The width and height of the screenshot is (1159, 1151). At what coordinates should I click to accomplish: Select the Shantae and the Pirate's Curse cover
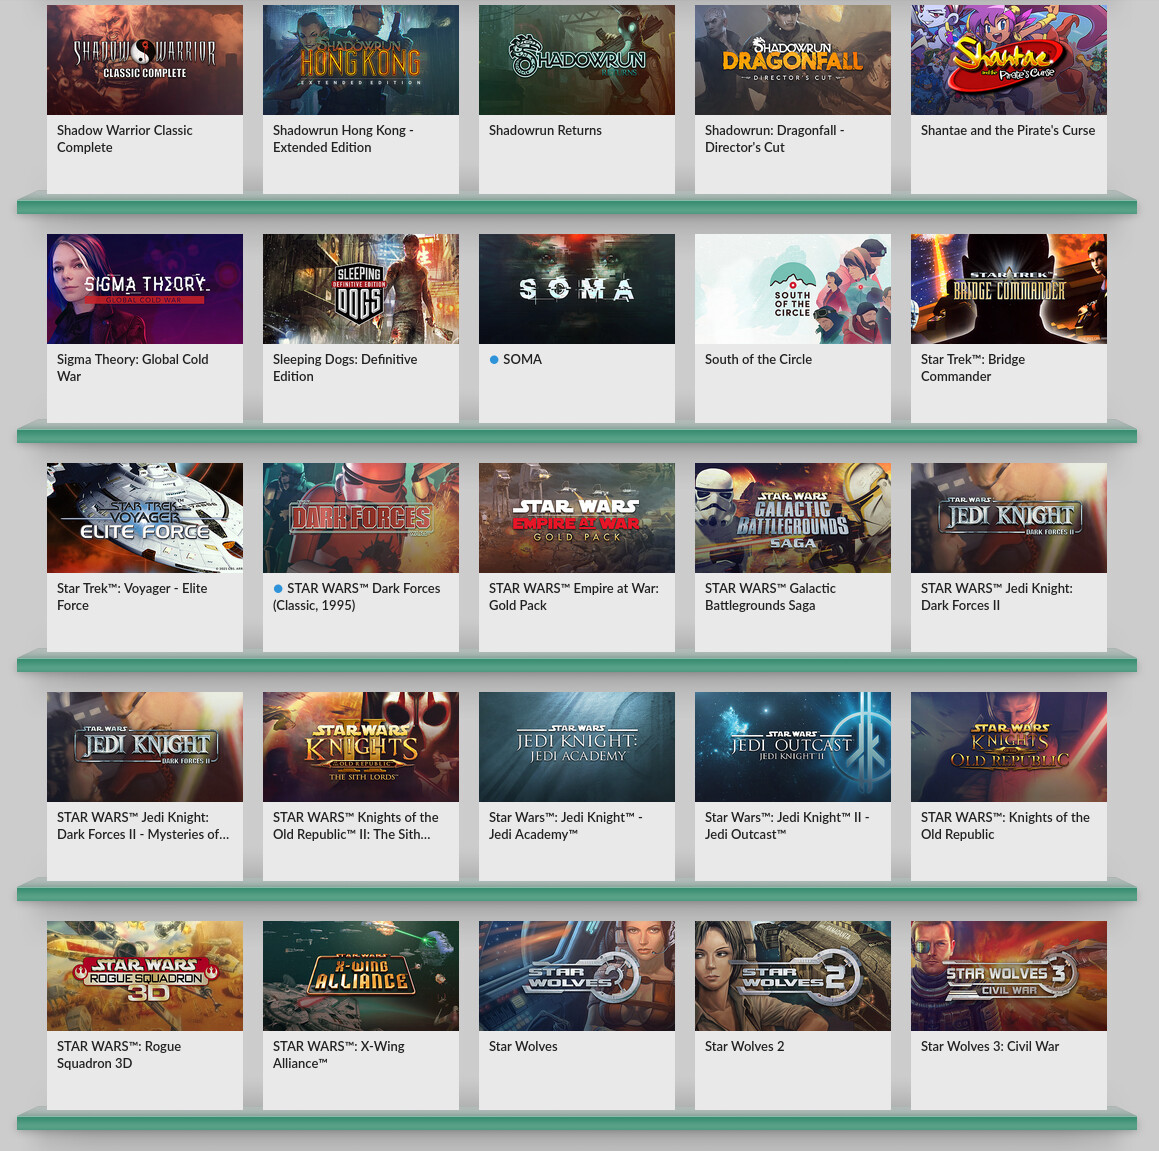click(1008, 60)
